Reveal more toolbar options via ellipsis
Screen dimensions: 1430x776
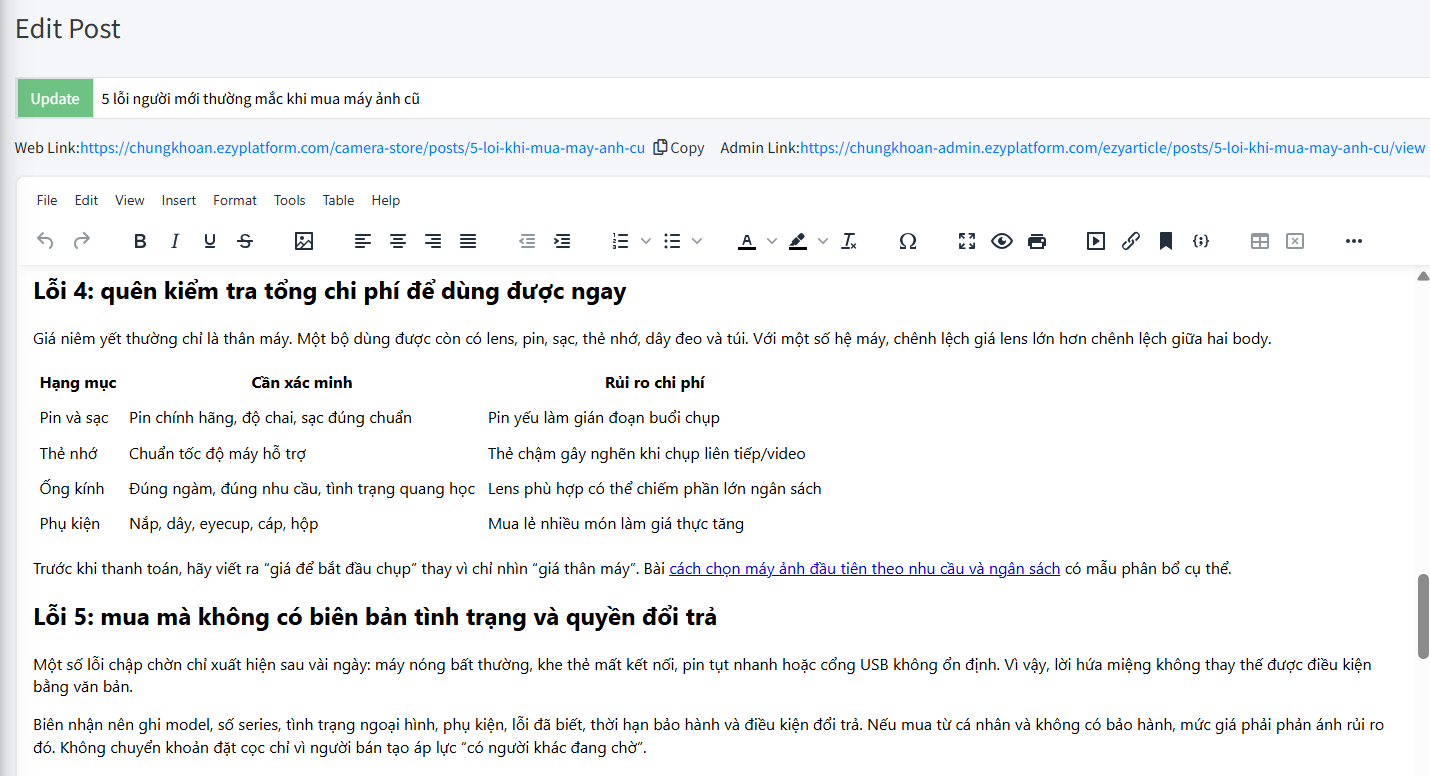1354,241
